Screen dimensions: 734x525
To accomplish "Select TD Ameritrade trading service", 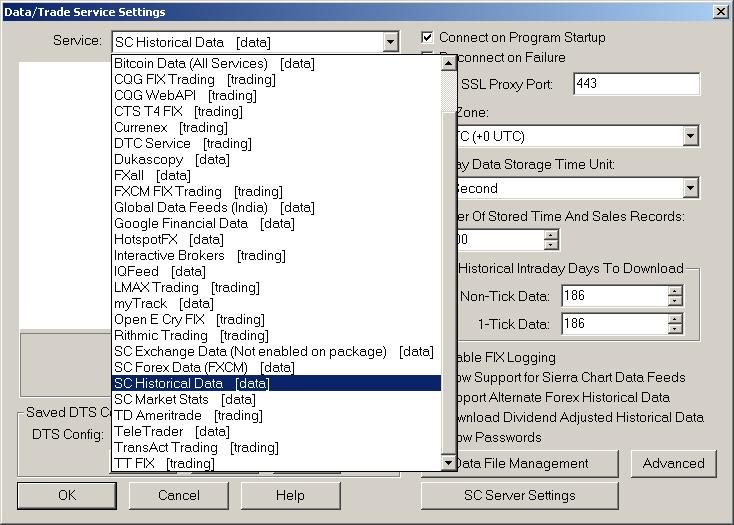I will coord(277,415).
